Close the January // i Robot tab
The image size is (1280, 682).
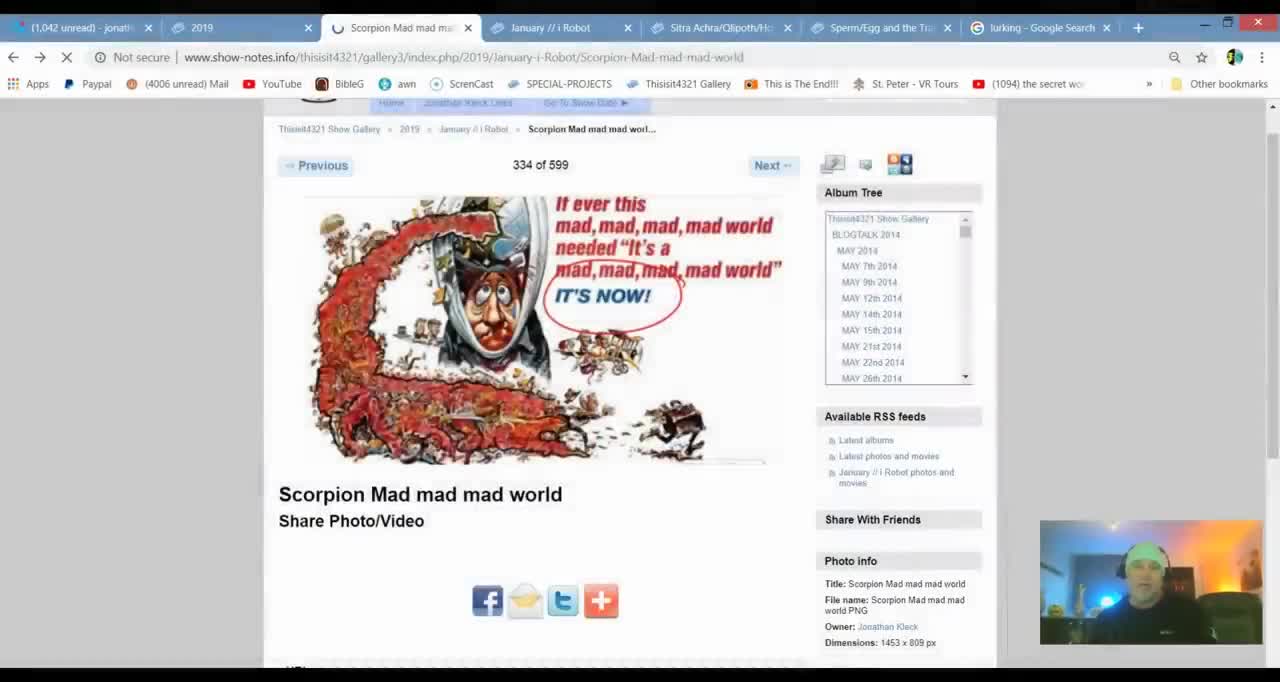(628, 28)
